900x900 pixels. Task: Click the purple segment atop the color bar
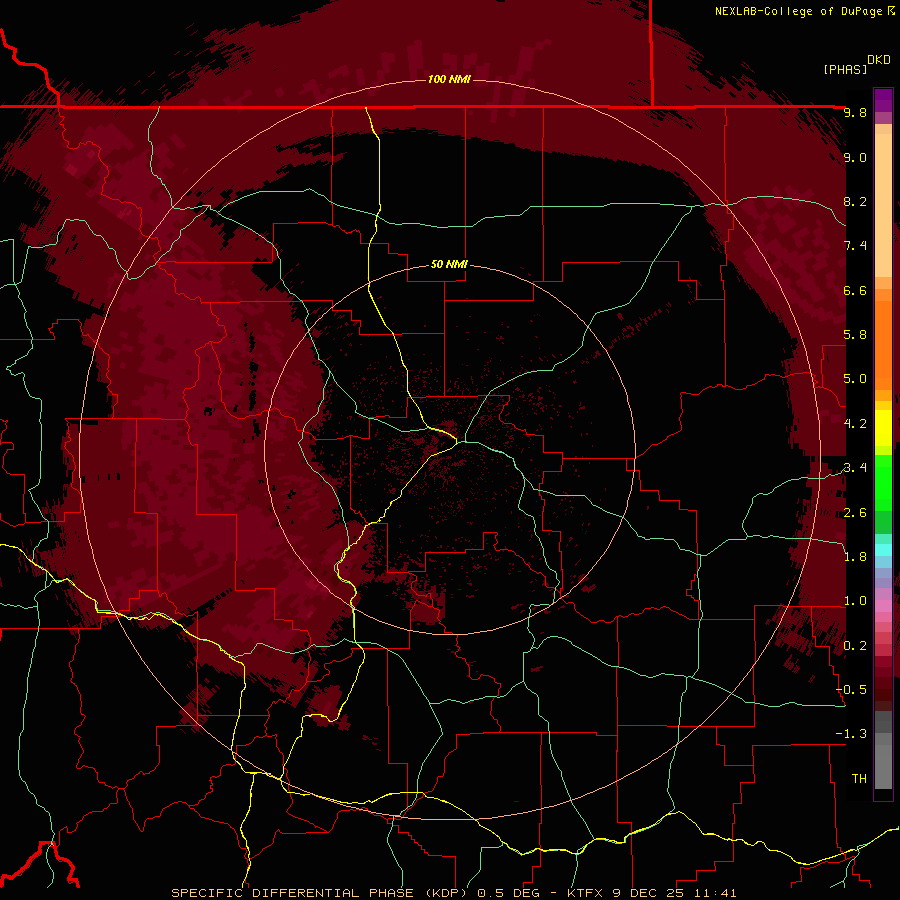click(883, 100)
